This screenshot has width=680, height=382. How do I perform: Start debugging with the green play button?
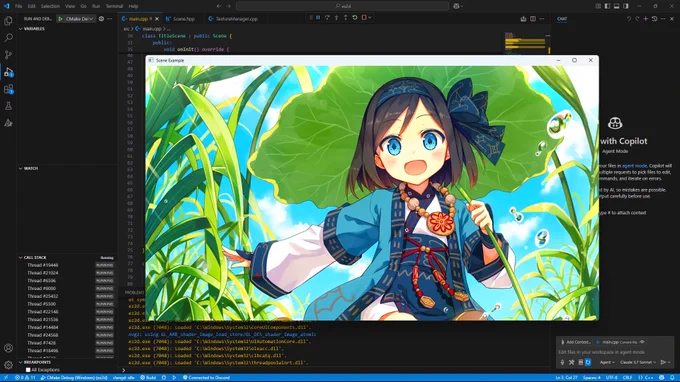click(61, 19)
